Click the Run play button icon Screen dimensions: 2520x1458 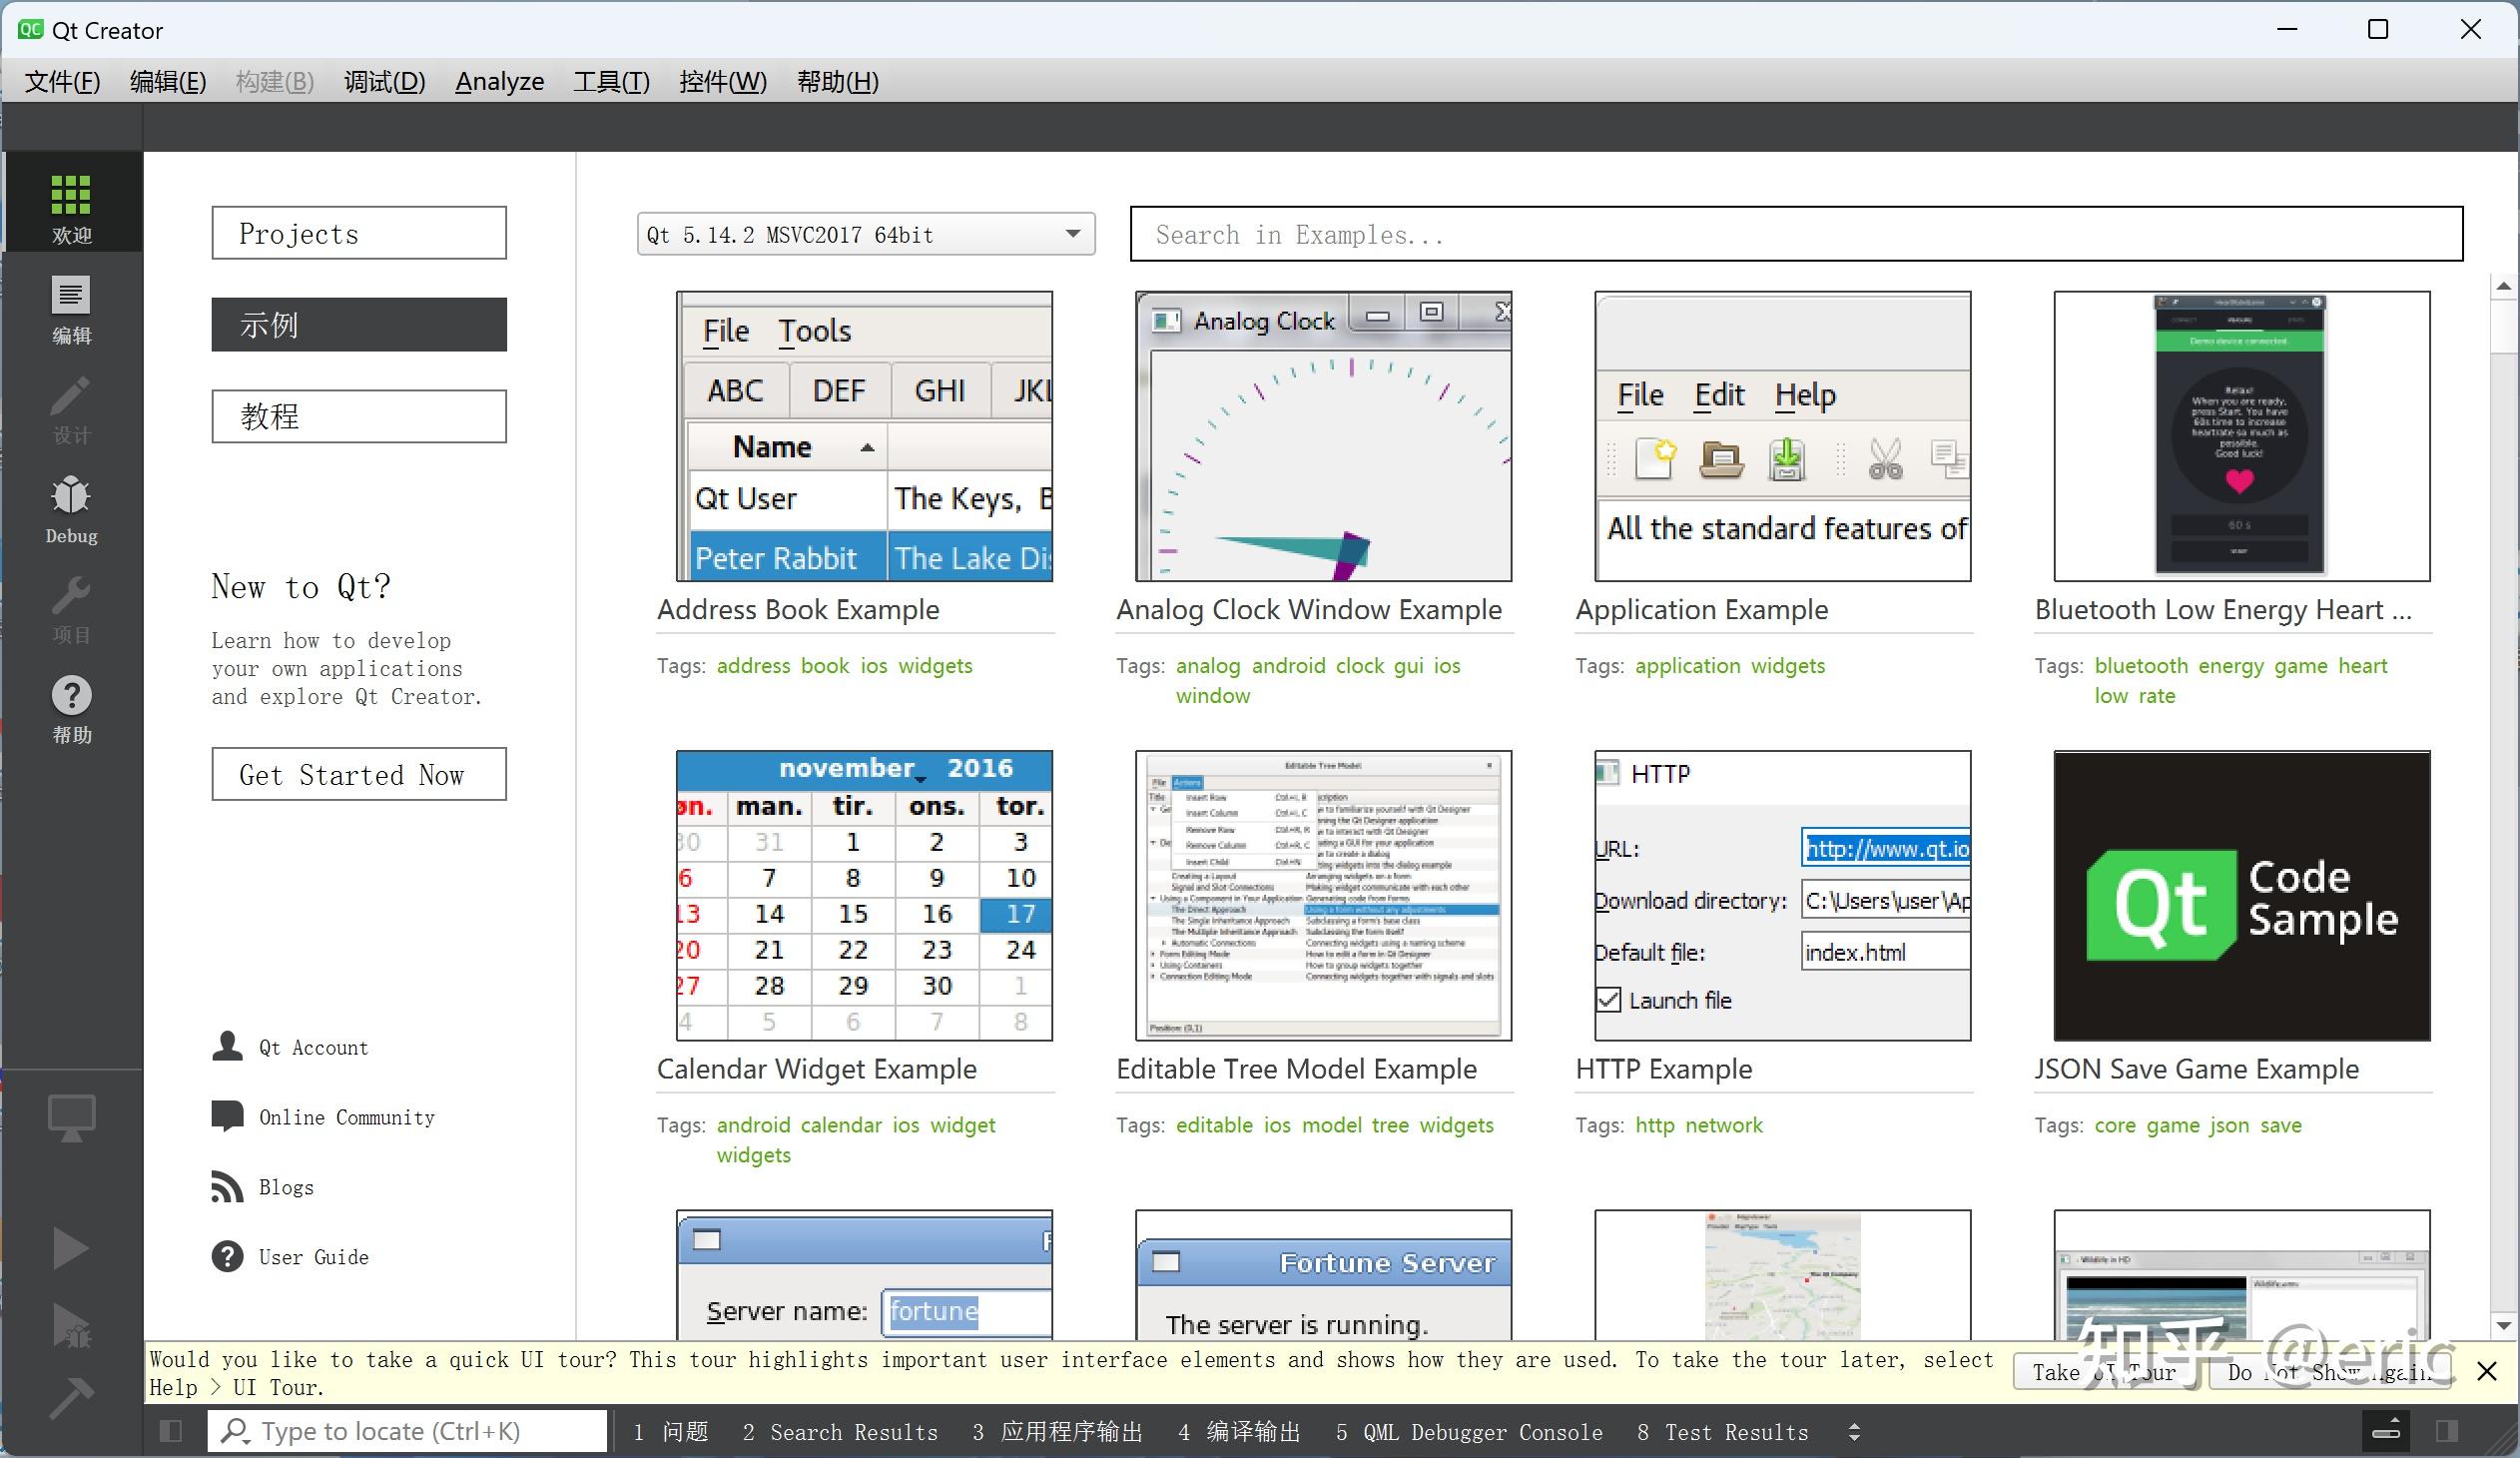pos(70,1248)
